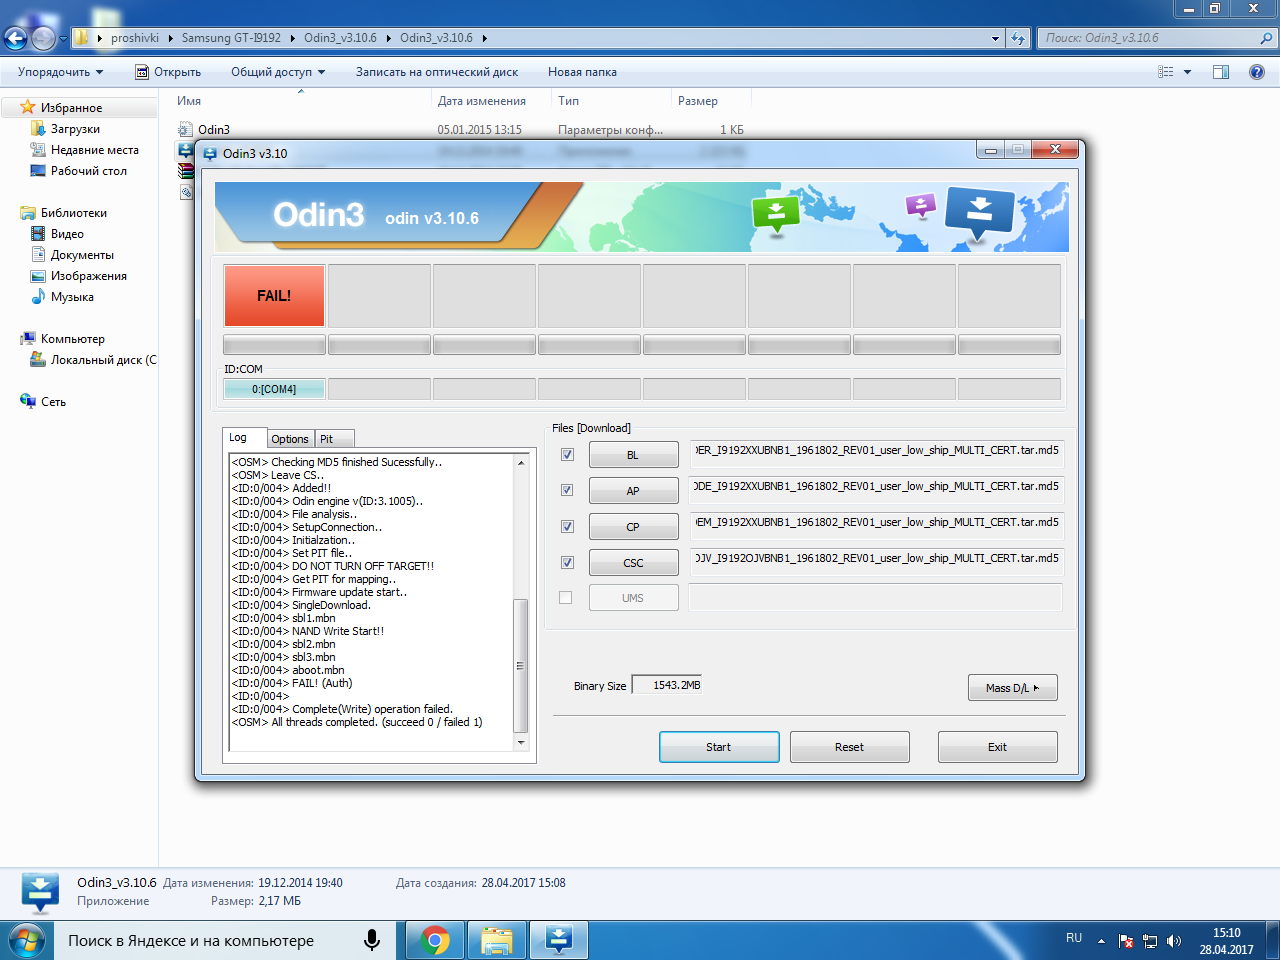Screen dimensions: 1280x960
Task: Click the Odin3 configuration file icon
Action: (x=185, y=129)
